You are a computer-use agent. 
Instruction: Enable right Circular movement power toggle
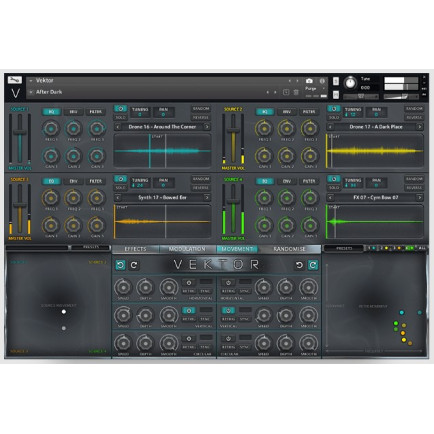(228, 338)
